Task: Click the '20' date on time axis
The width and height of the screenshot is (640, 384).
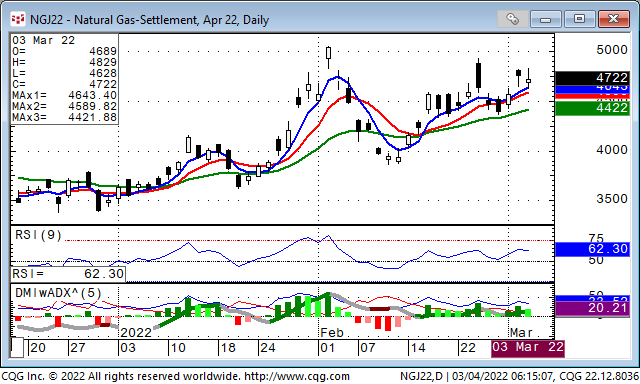Action: (38, 348)
